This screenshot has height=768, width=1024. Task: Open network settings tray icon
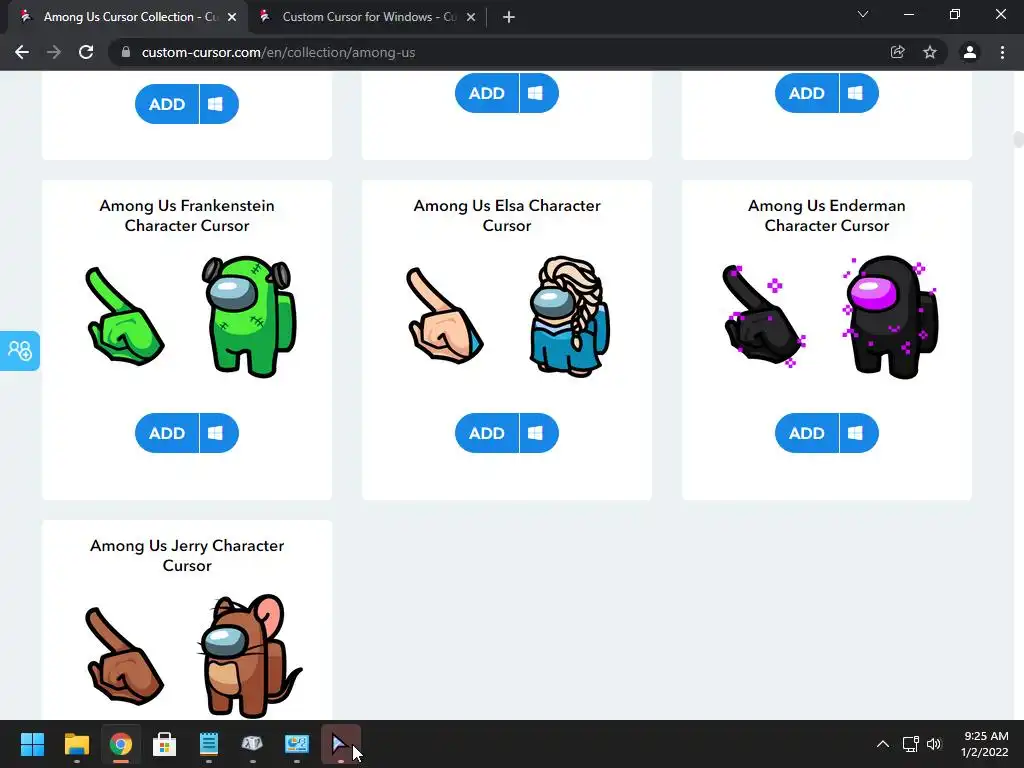pos(910,744)
